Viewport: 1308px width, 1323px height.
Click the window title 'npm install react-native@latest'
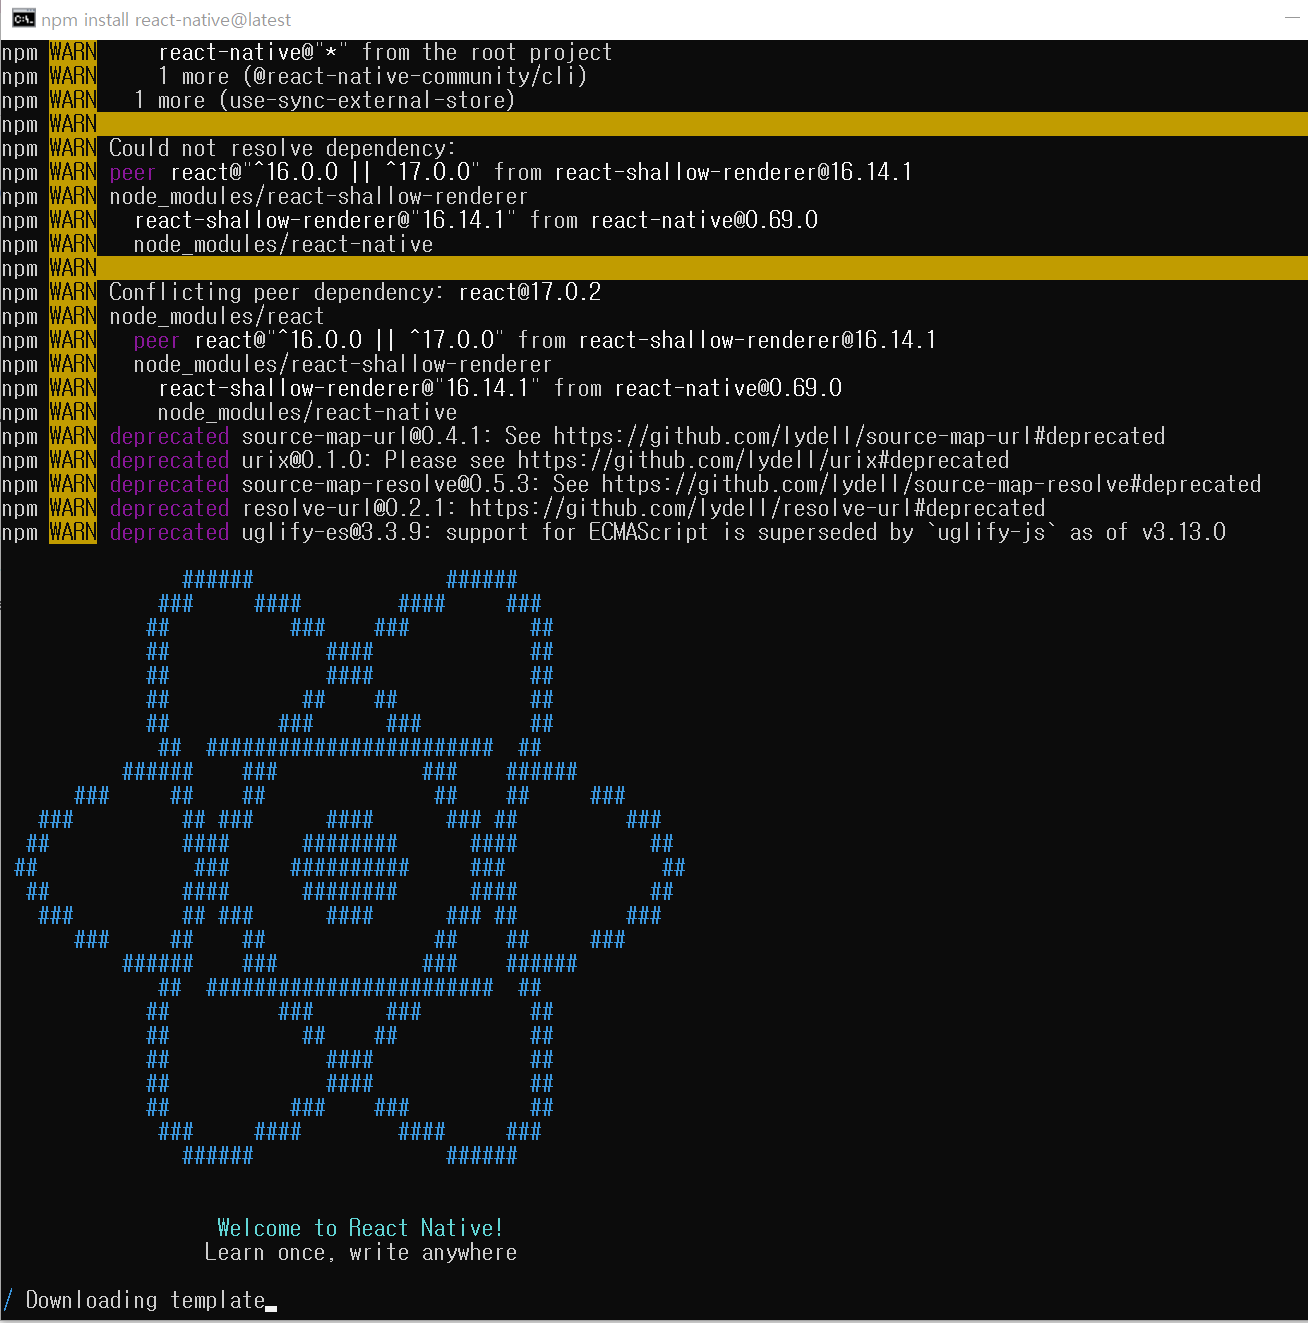click(166, 20)
